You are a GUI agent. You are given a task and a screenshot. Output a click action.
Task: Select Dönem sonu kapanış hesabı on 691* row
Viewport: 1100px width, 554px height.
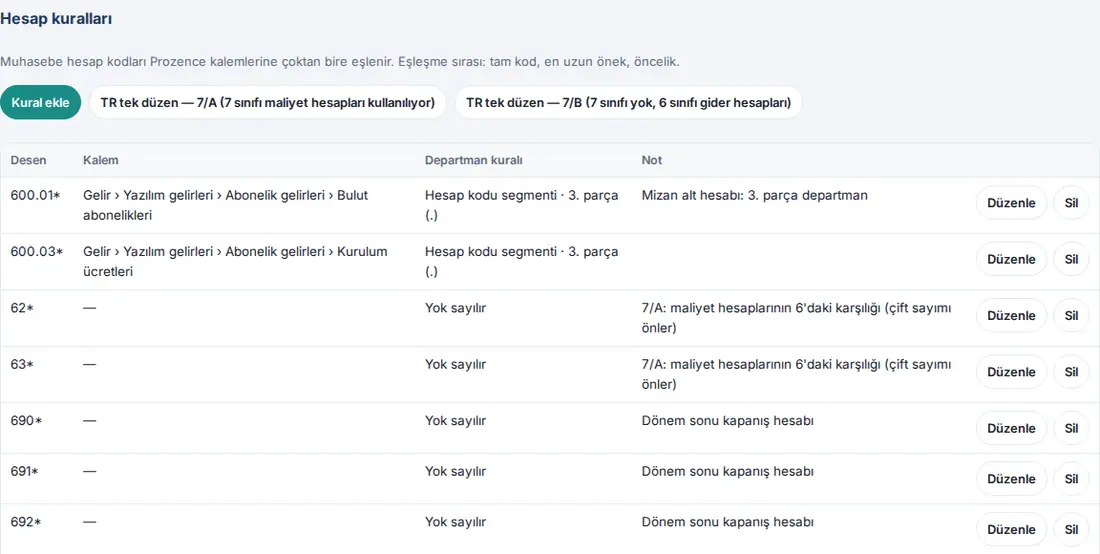pos(727,471)
